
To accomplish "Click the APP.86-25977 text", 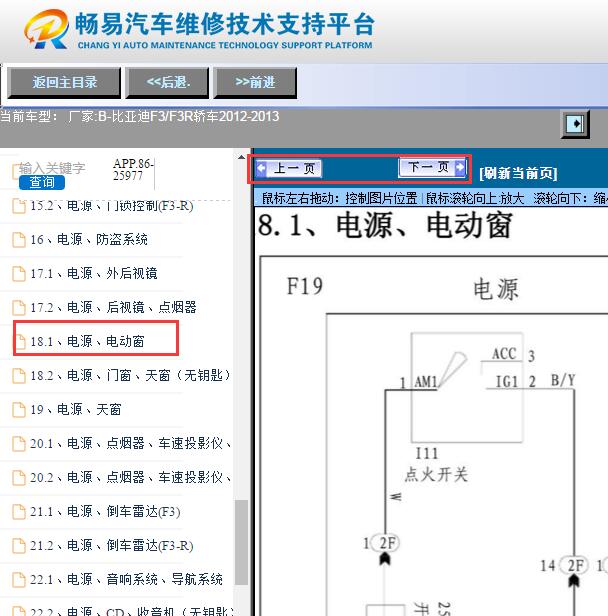I will [134, 169].
